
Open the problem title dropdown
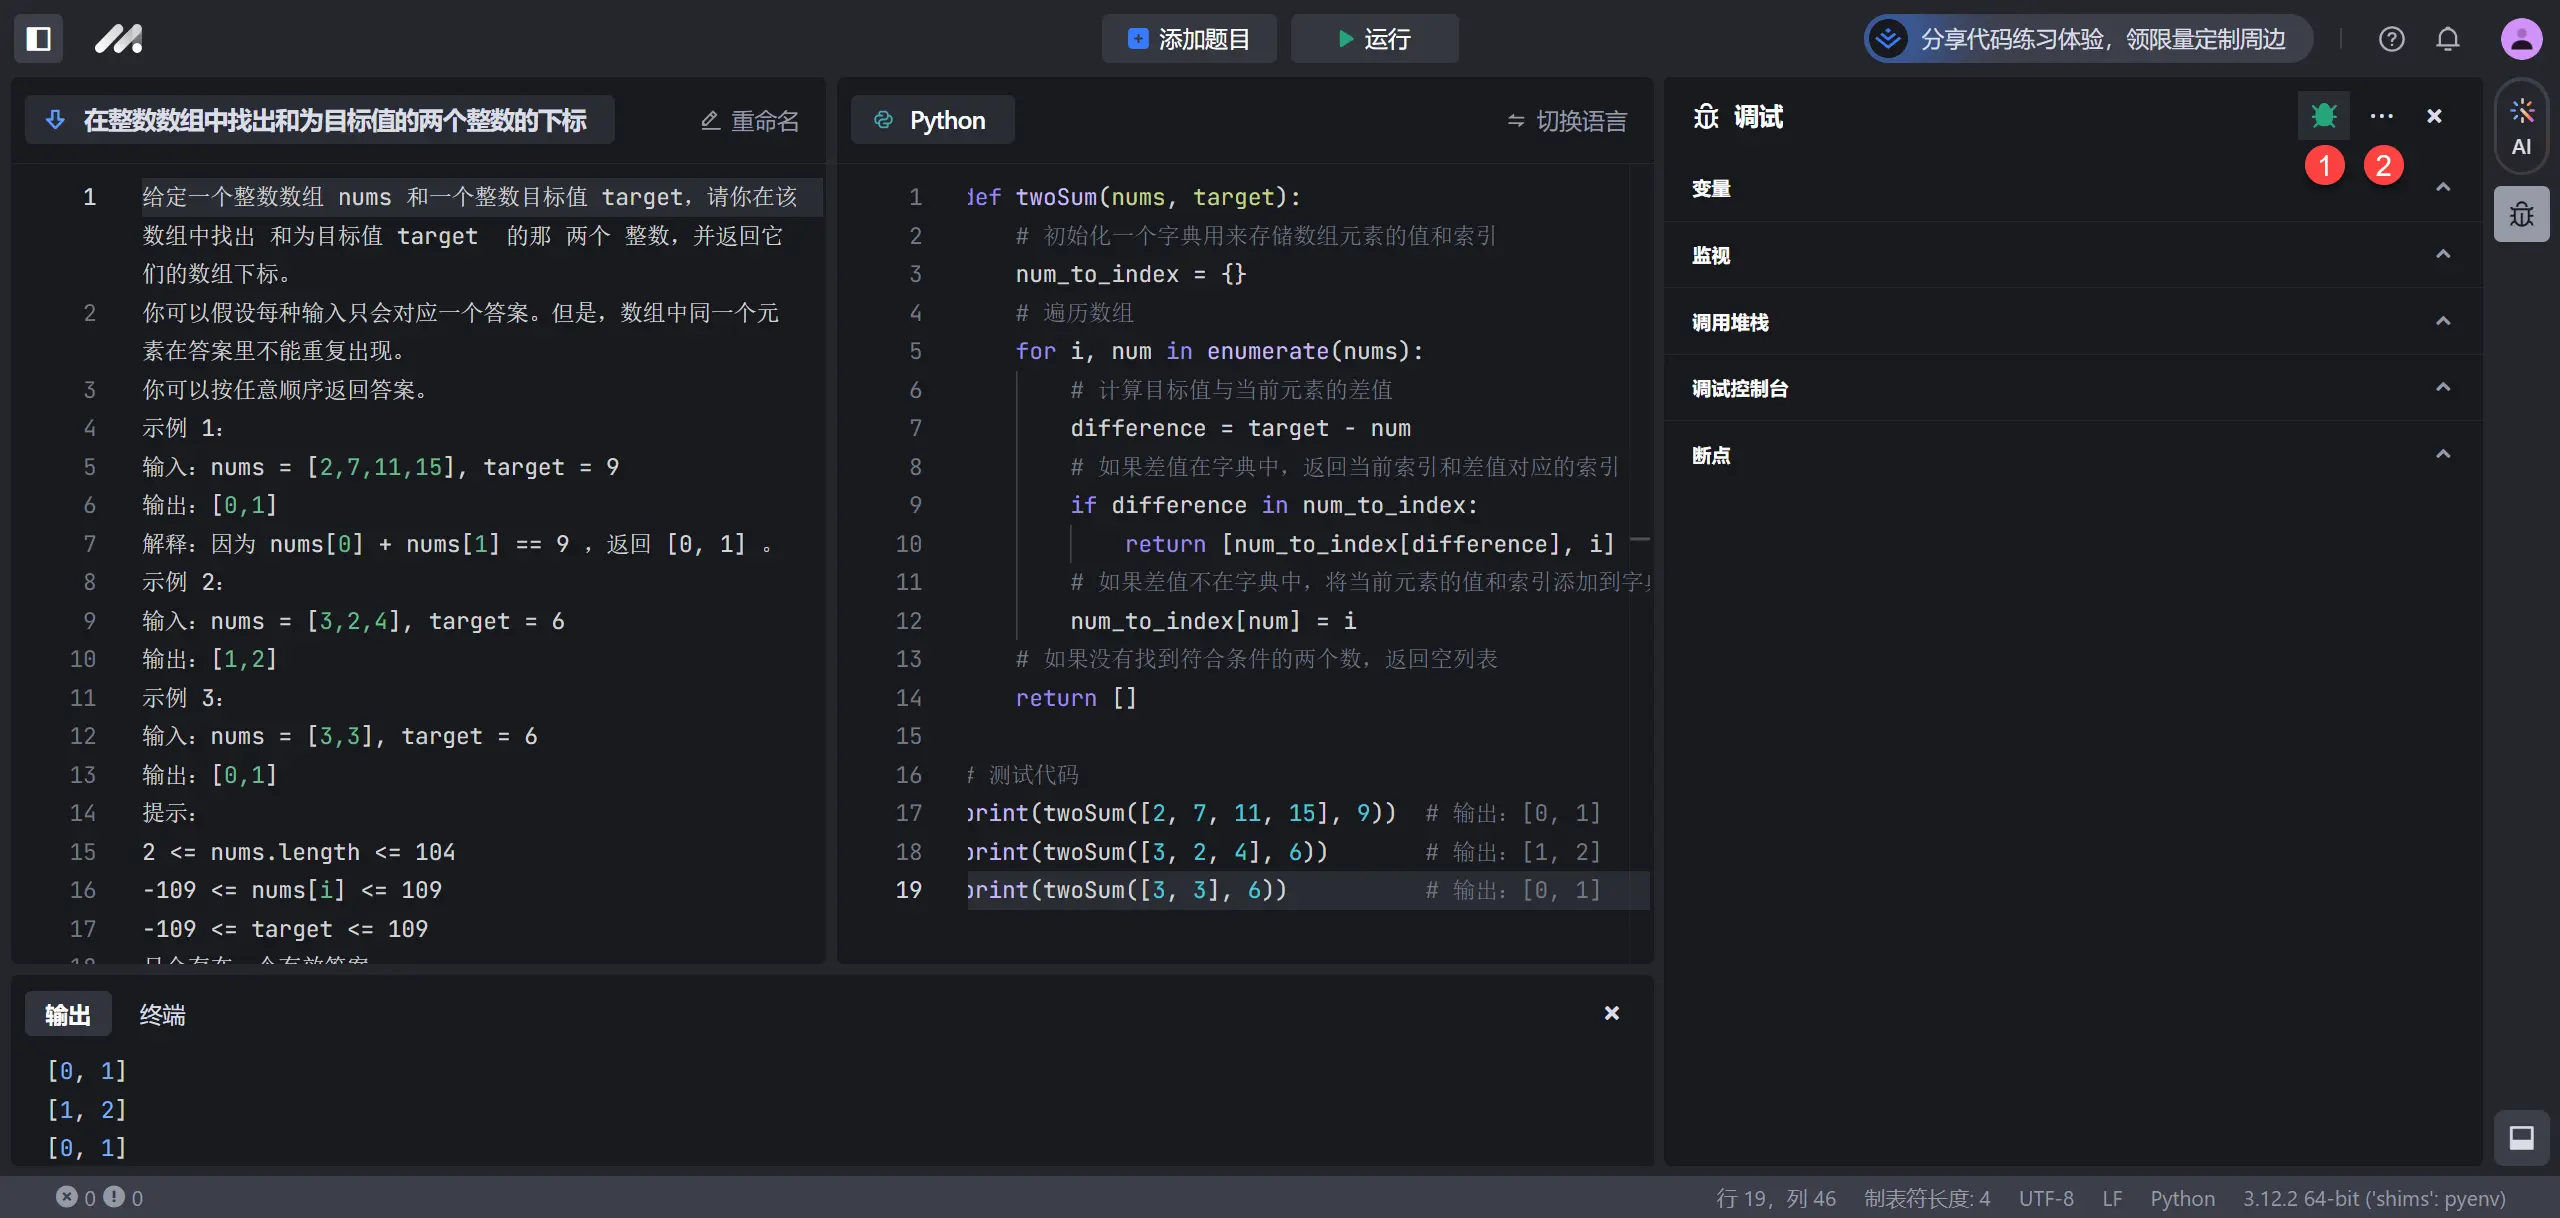[319, 120]
